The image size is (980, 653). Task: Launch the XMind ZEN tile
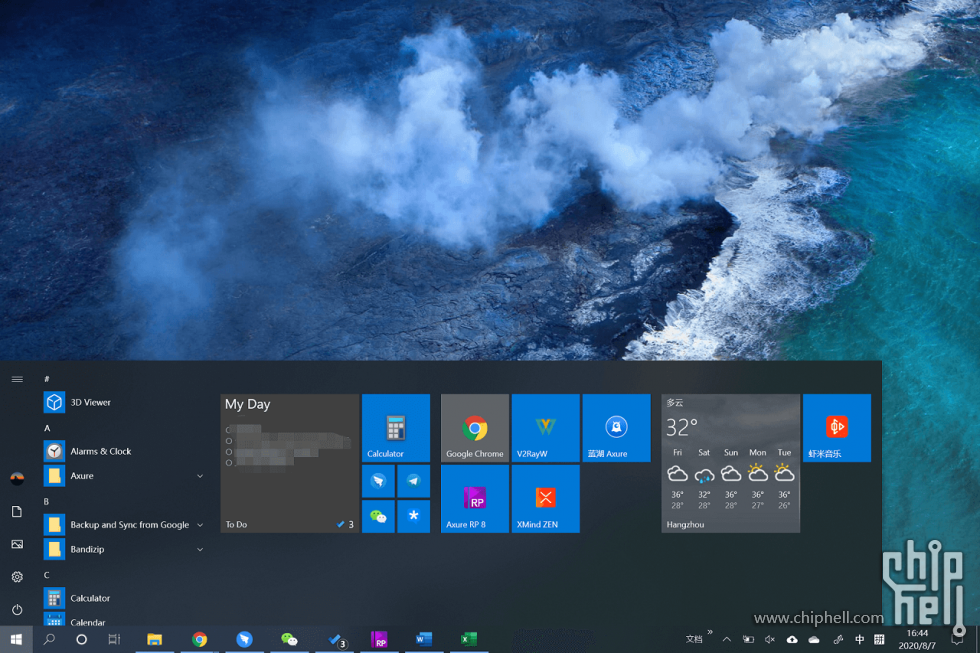(x=546, y=499)
